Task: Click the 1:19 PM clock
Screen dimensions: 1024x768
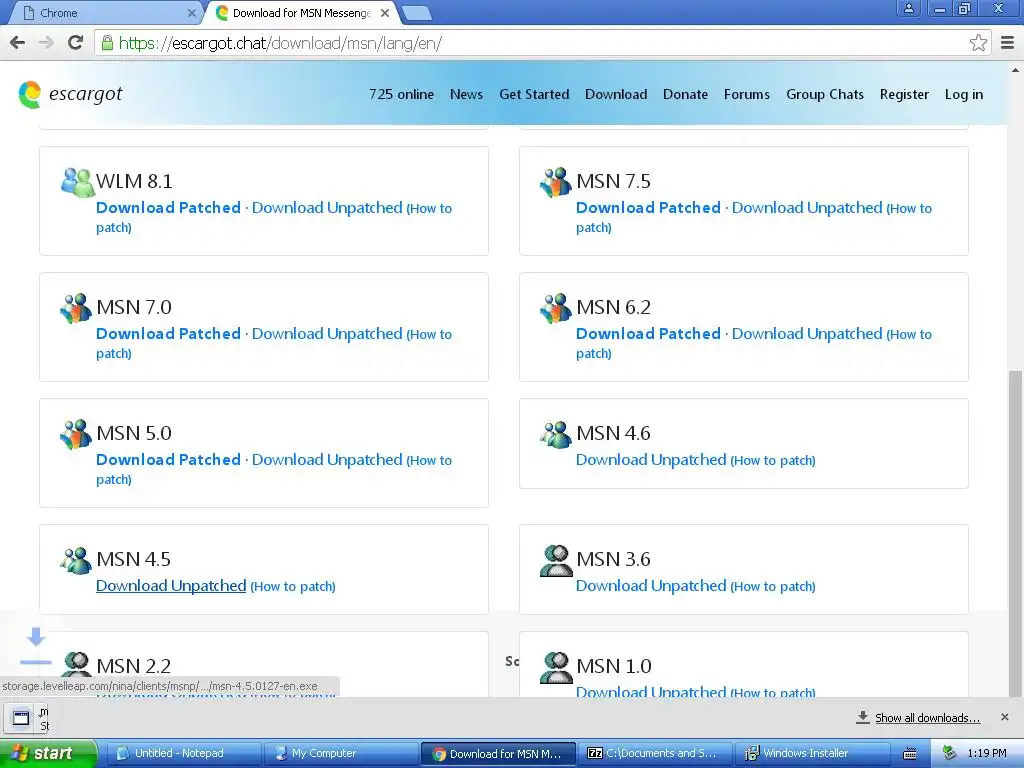Action: pos(987,754)
